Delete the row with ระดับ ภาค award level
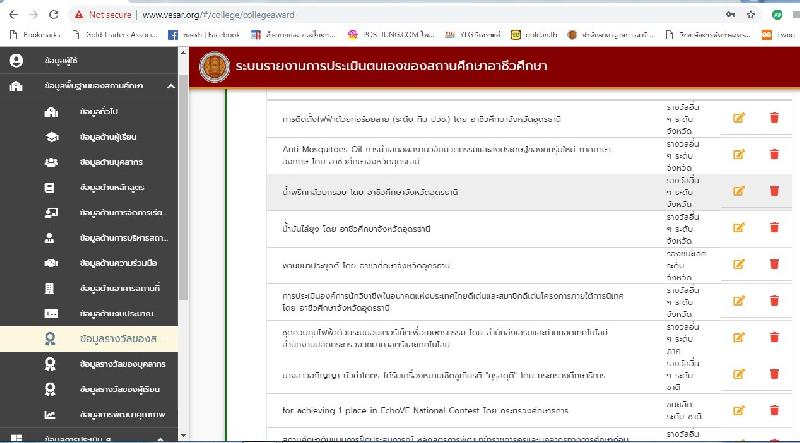This screenshot has height=443, width=800. [x=774, y=337]
